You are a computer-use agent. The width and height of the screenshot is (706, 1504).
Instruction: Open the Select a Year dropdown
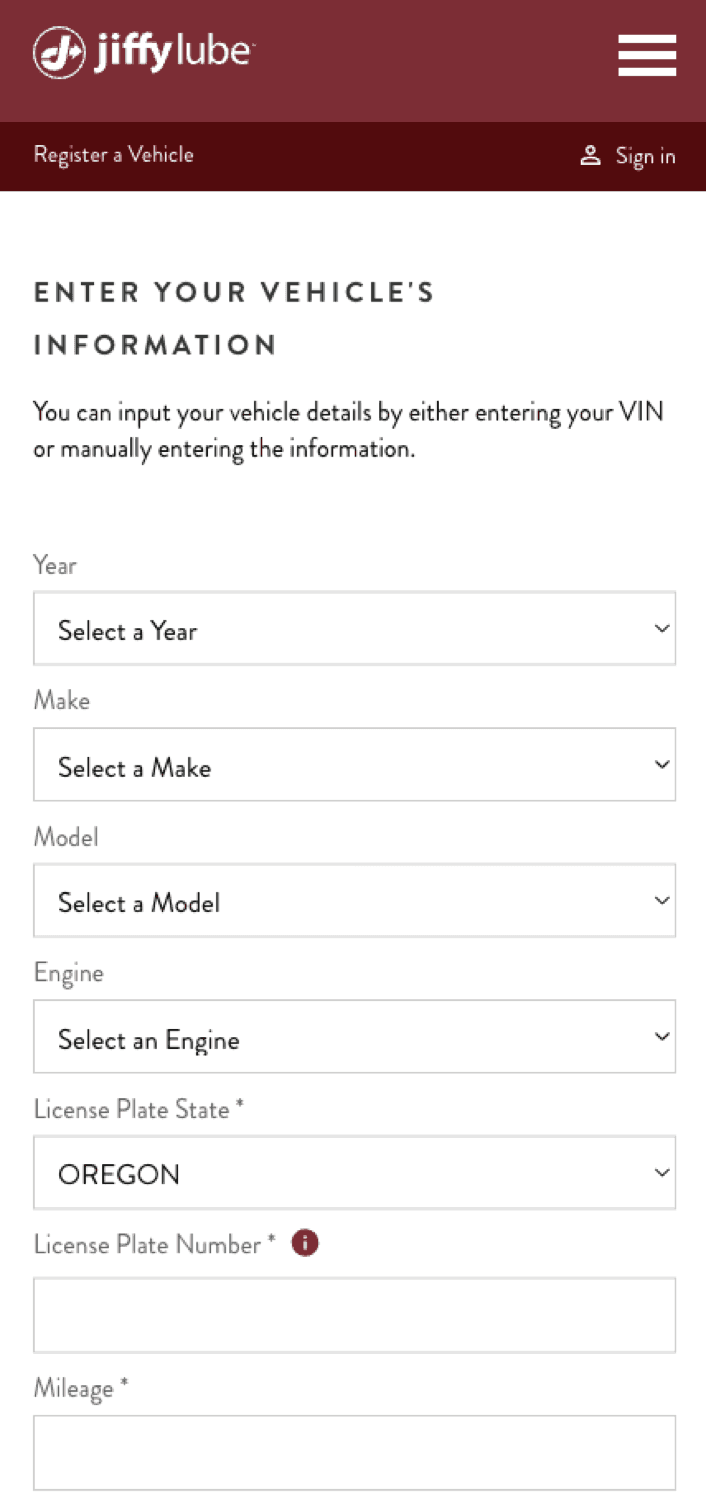click(x=354, y=629)
